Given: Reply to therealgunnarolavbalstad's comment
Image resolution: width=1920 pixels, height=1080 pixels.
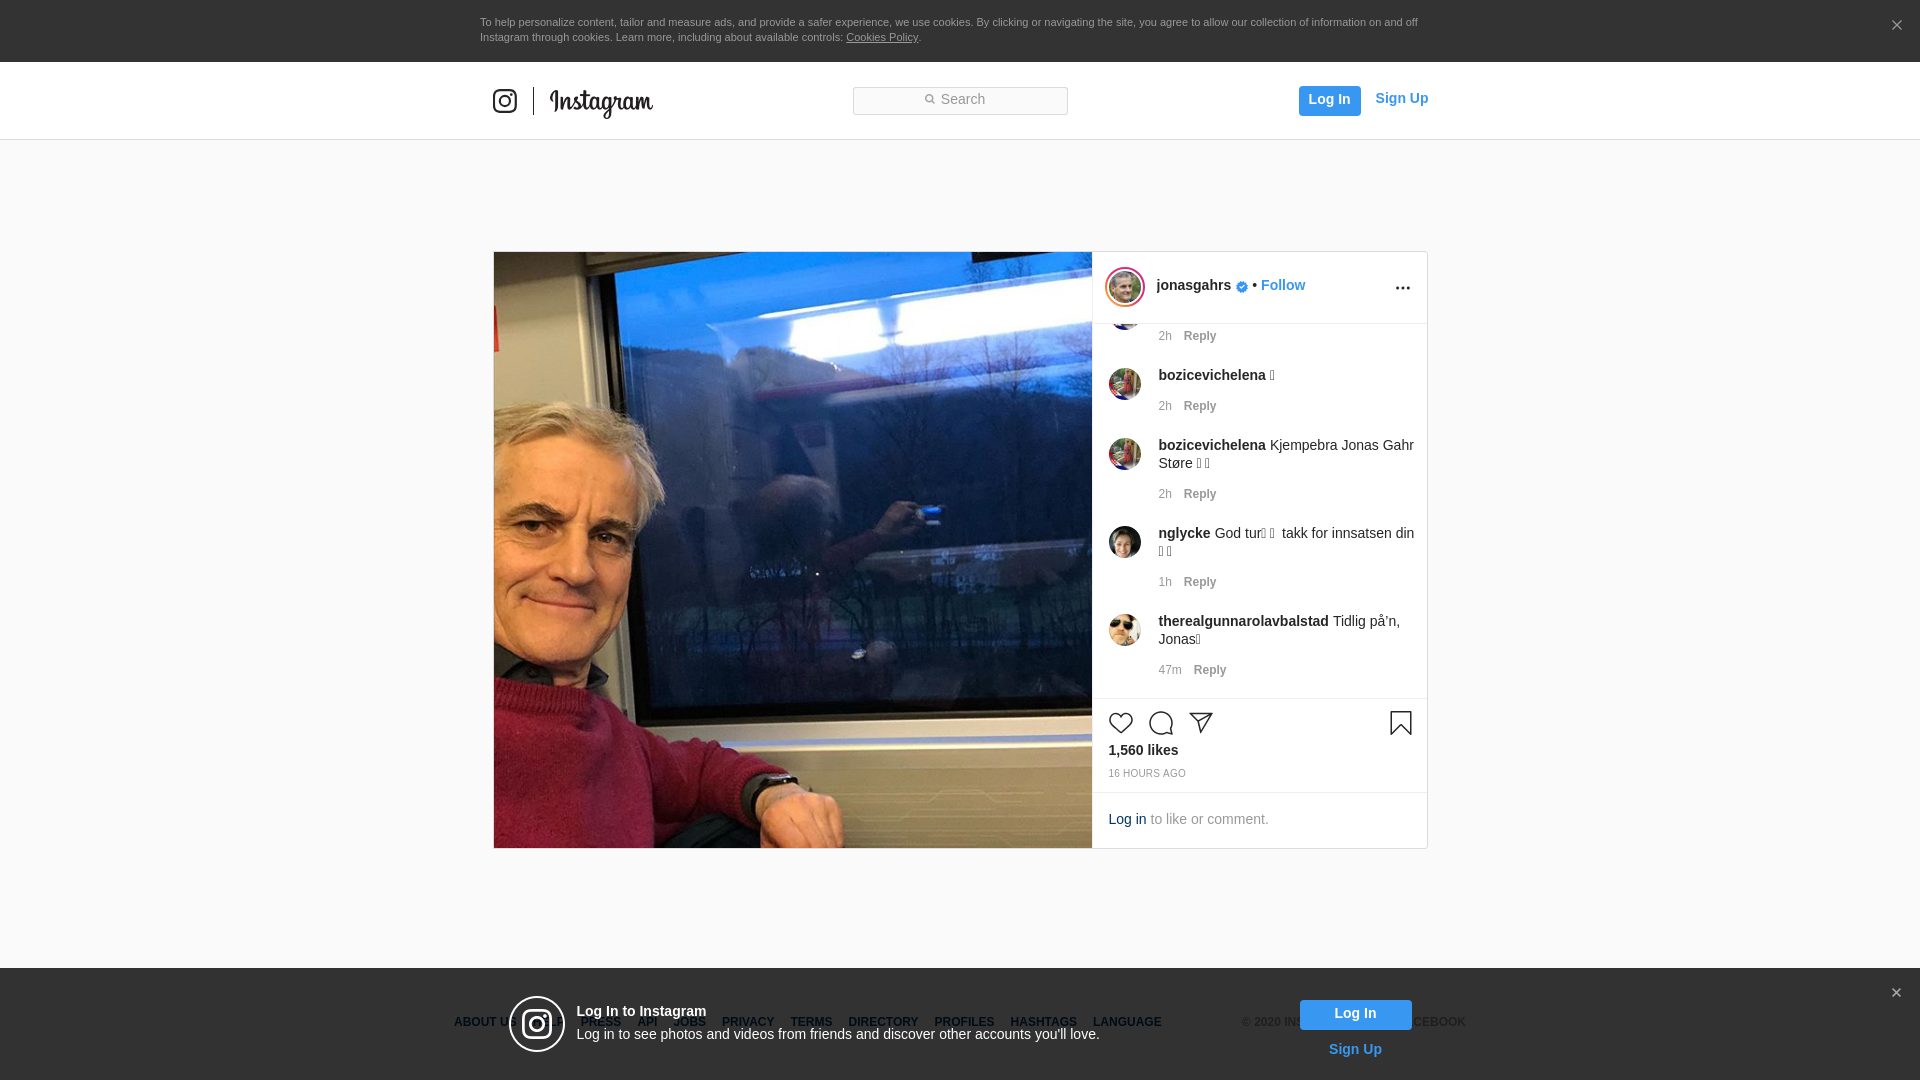Looking at the screenshot, I should pyautogui.click(x=1209, y=670).
